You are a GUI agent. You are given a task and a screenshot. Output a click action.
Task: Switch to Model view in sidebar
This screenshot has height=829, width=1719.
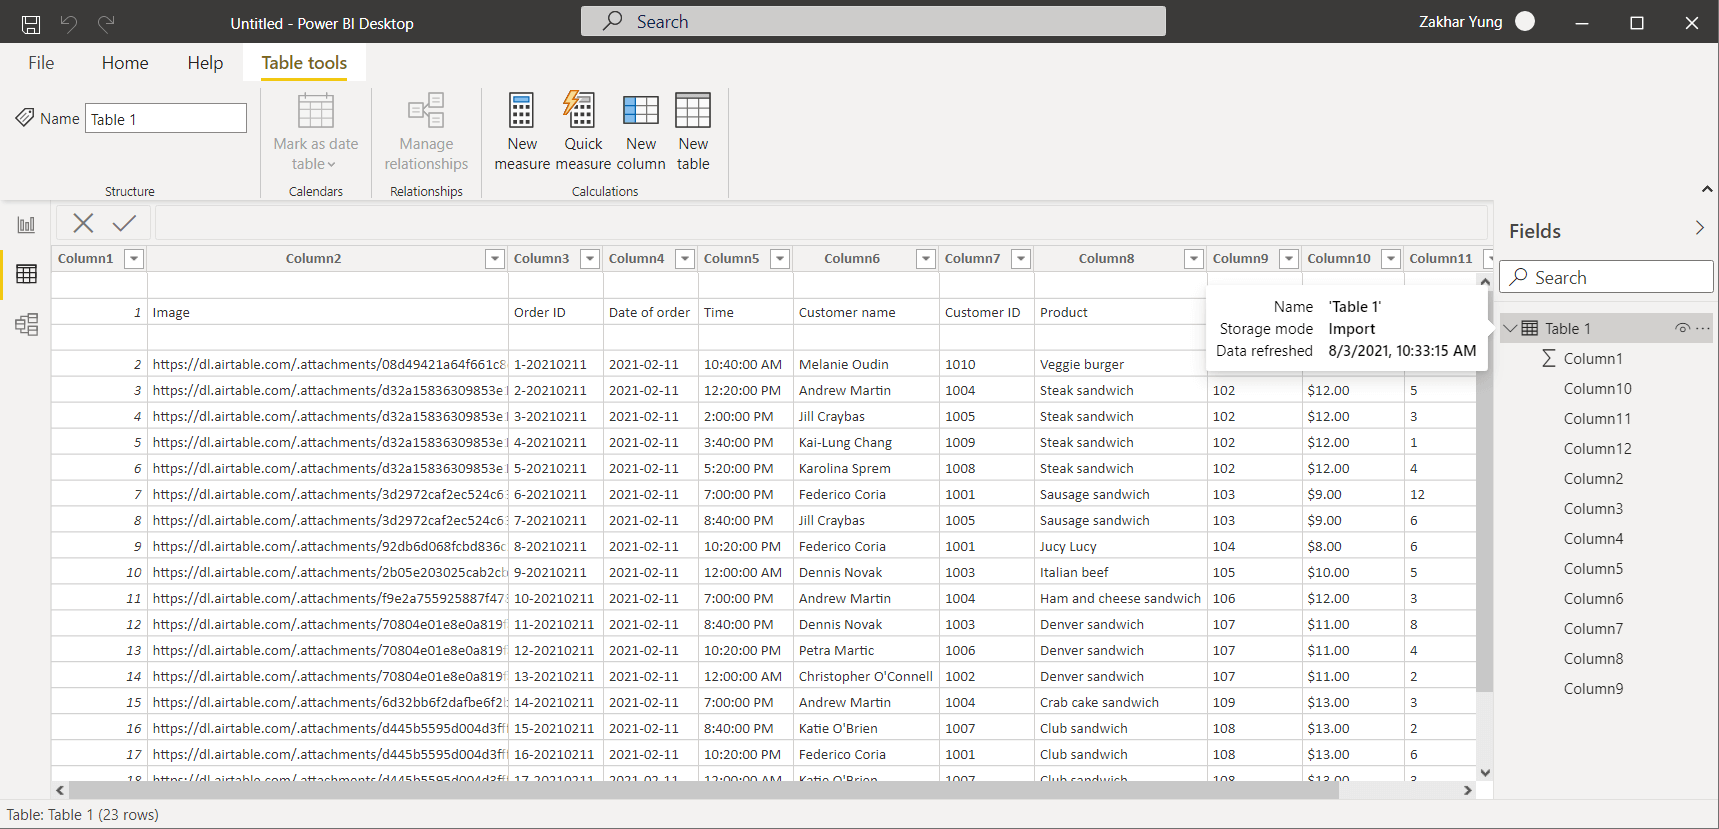tap(26, 324)
